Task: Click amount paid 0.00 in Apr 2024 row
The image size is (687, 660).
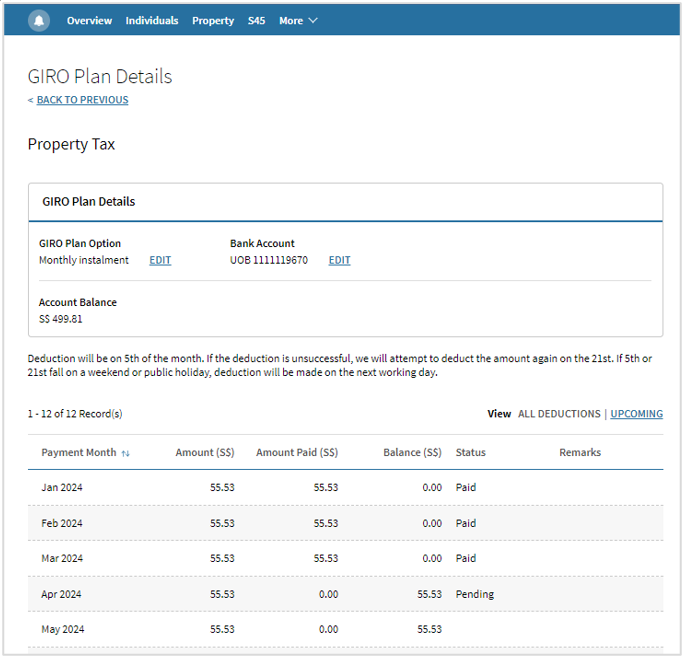Action: point(329,595)
